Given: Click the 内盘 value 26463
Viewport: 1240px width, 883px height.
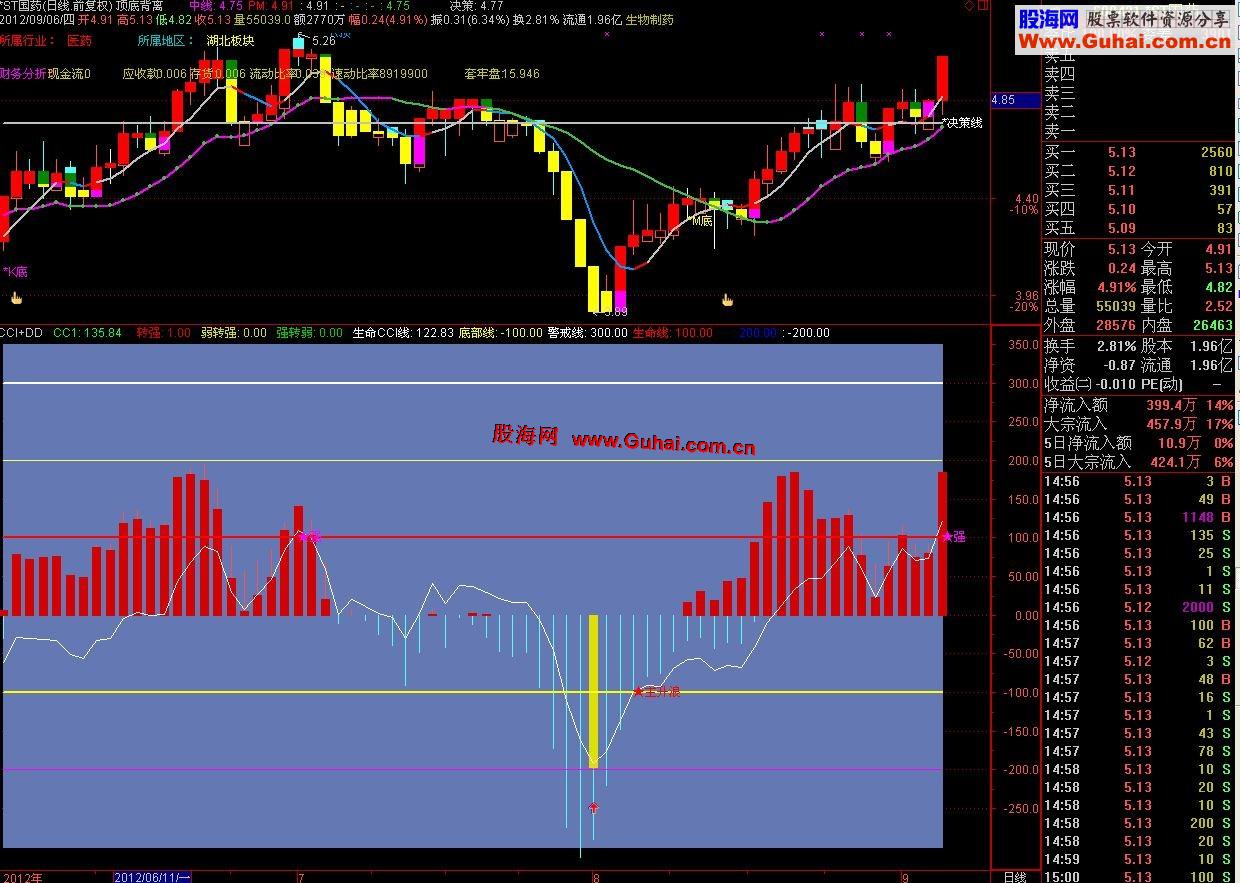Looking at the screenshot, I should [x=1212, y=325].
